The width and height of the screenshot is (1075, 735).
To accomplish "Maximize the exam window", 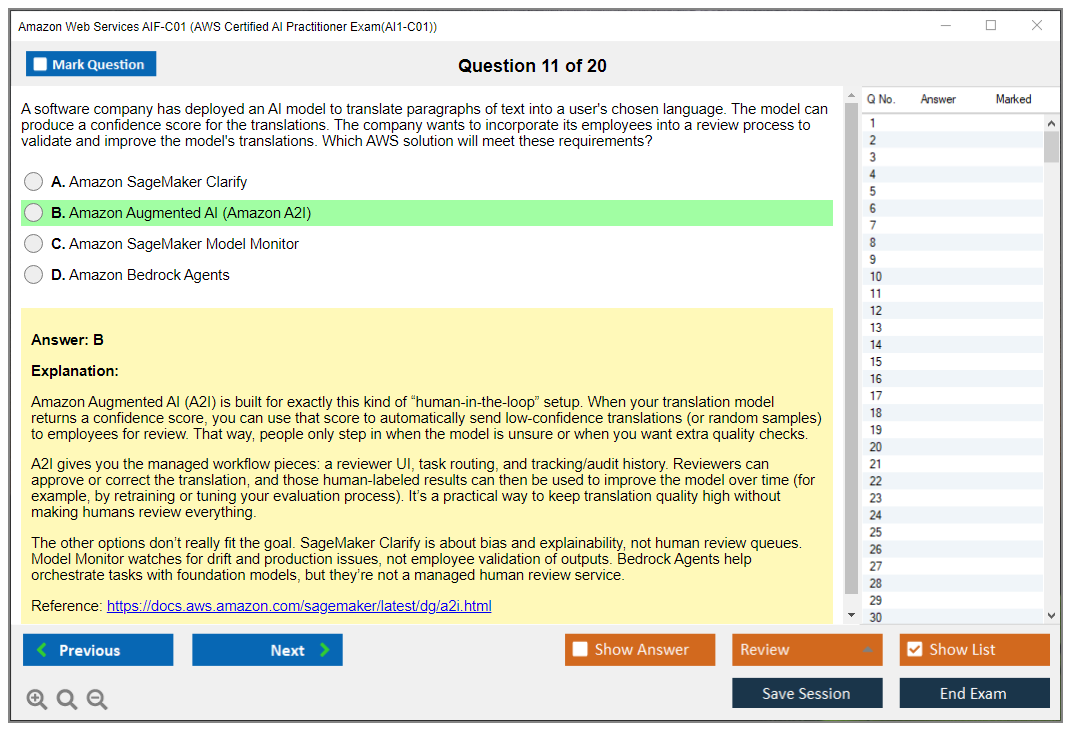I will (x=991, y=26).
